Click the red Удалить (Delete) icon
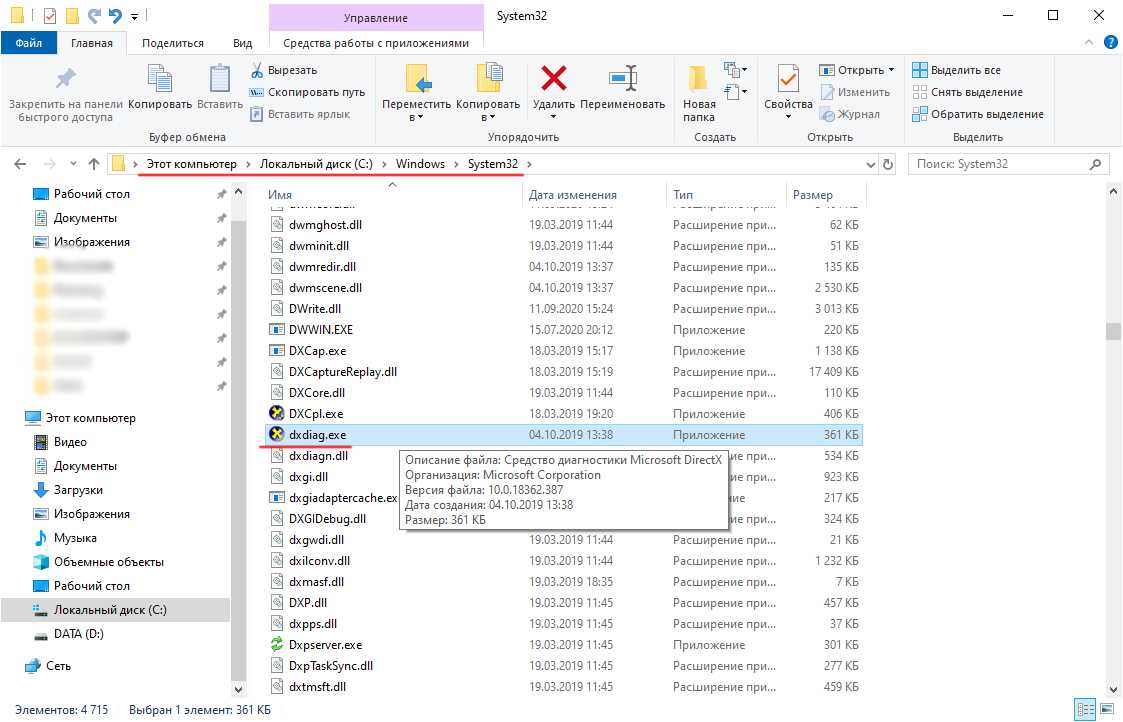 tap(553, 79)
